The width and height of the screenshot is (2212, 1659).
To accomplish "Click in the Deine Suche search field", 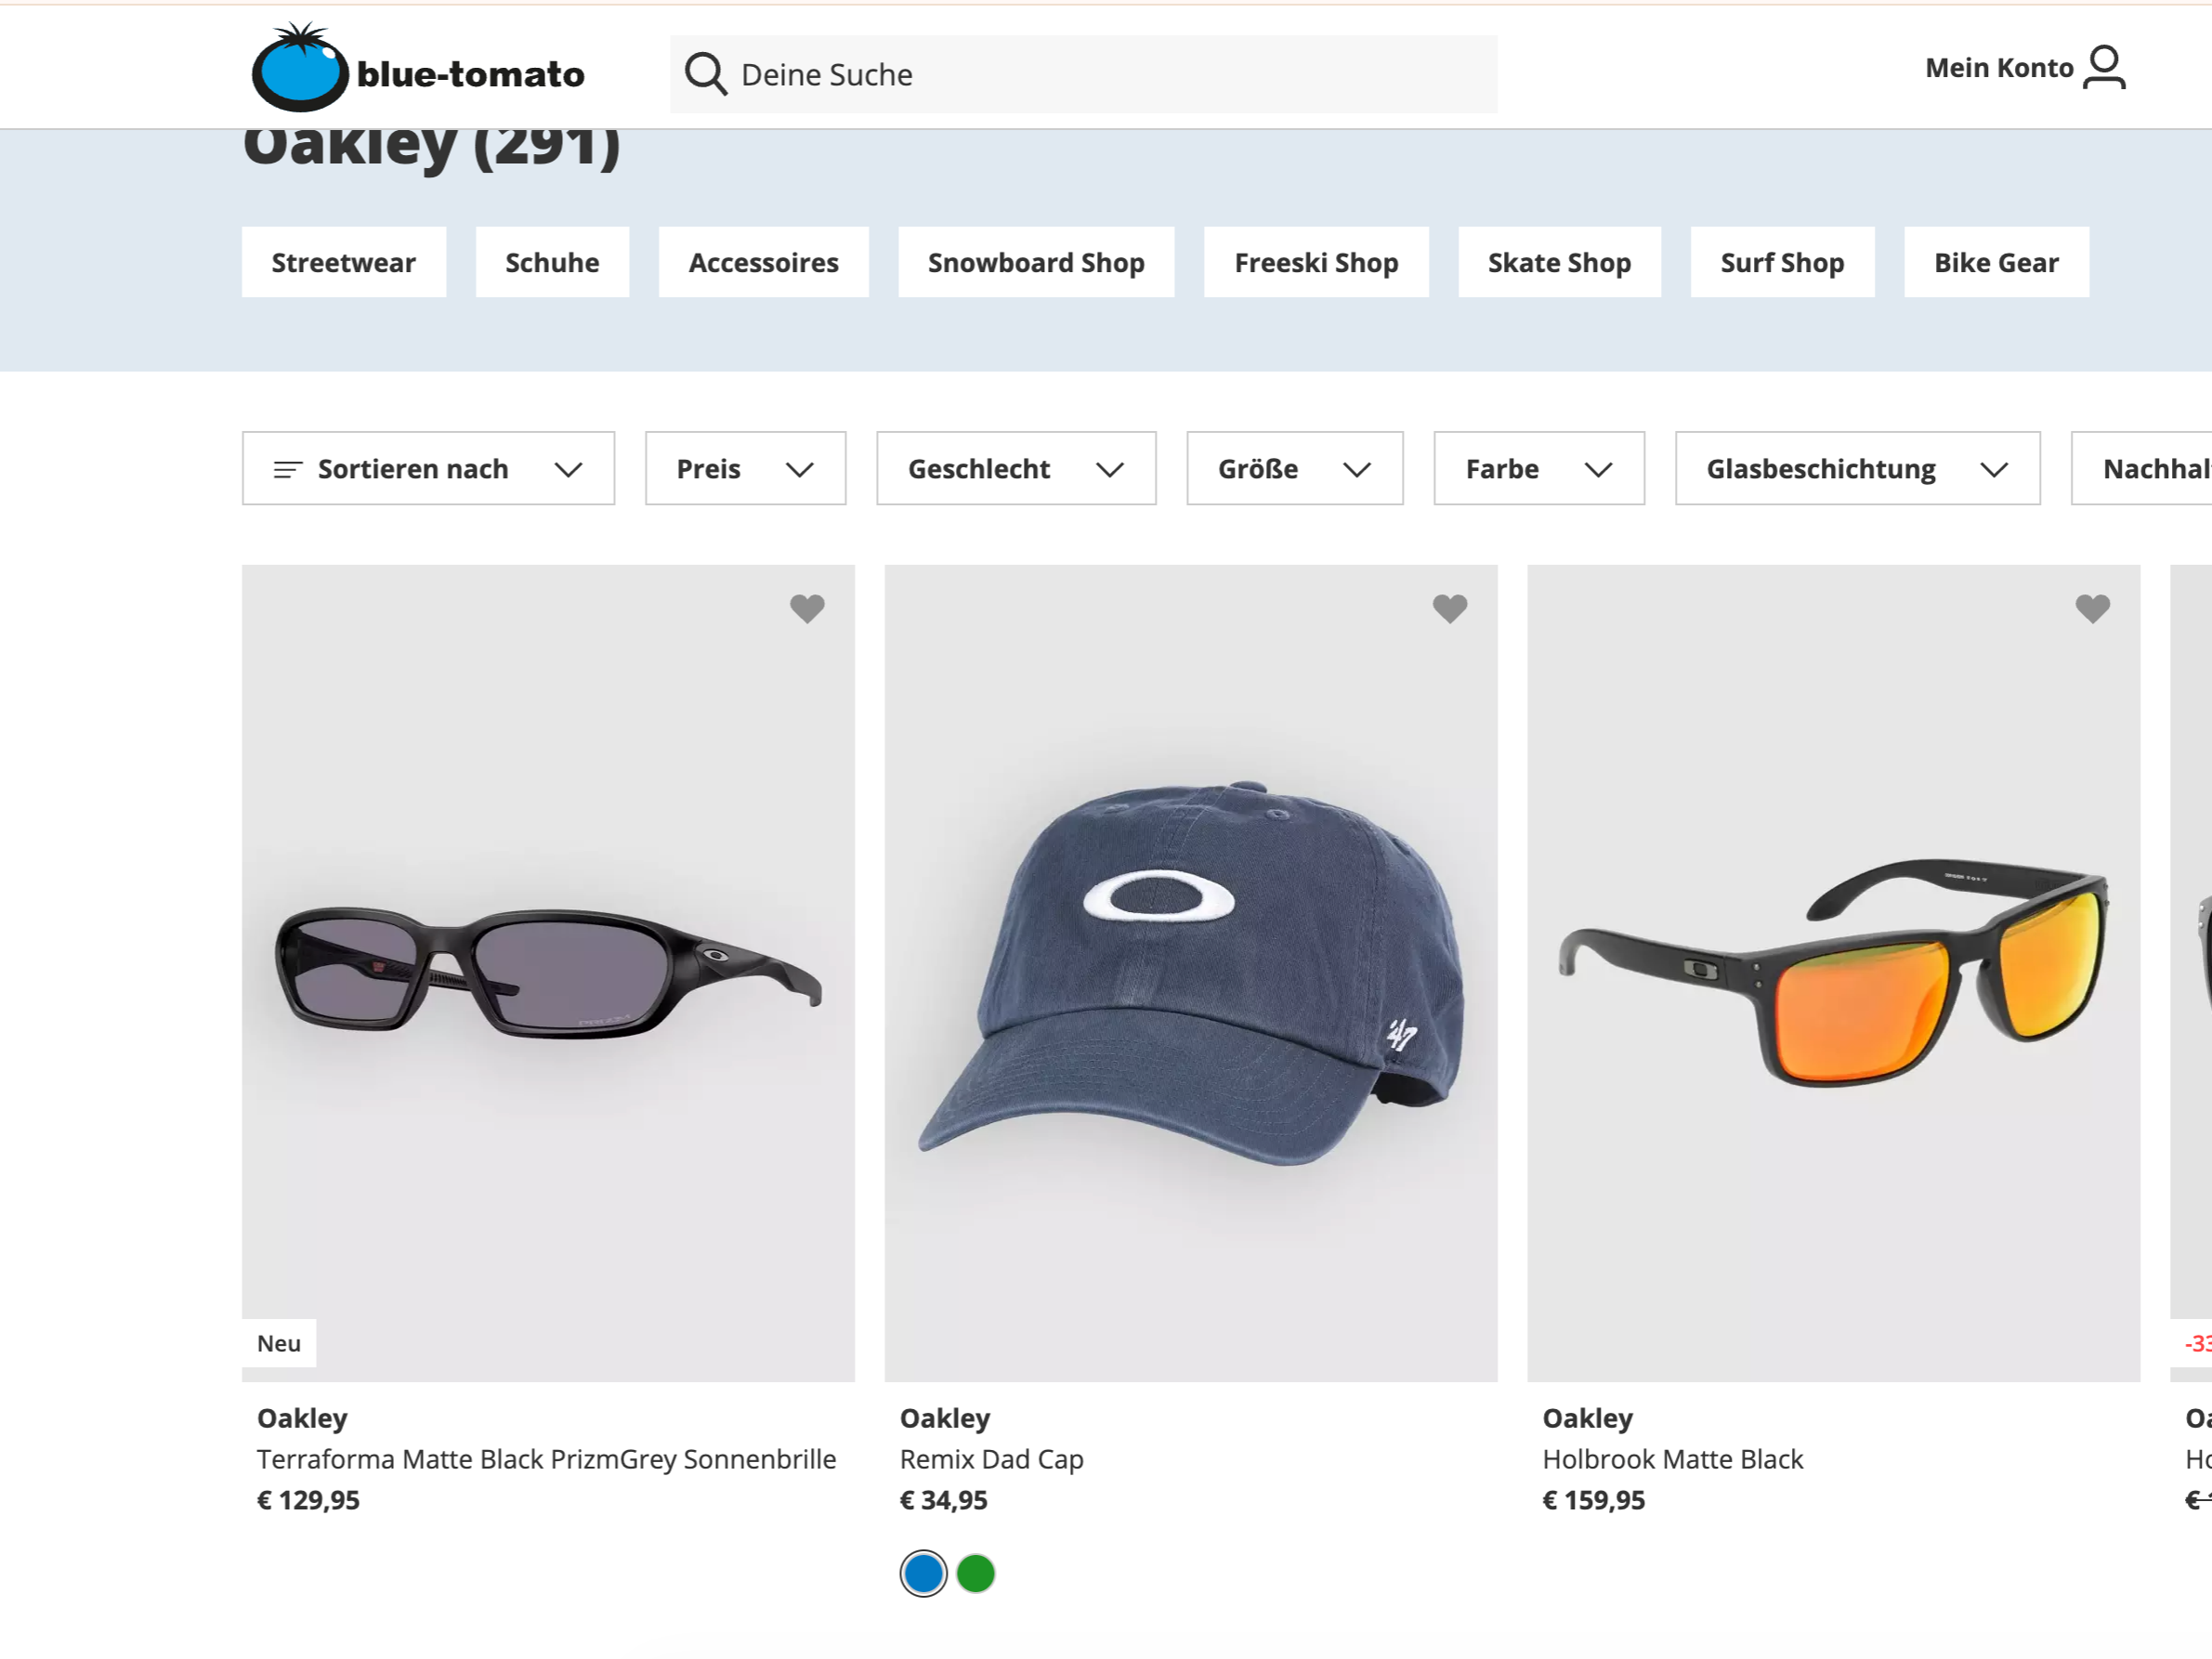I will click(x=1083, y=74).
